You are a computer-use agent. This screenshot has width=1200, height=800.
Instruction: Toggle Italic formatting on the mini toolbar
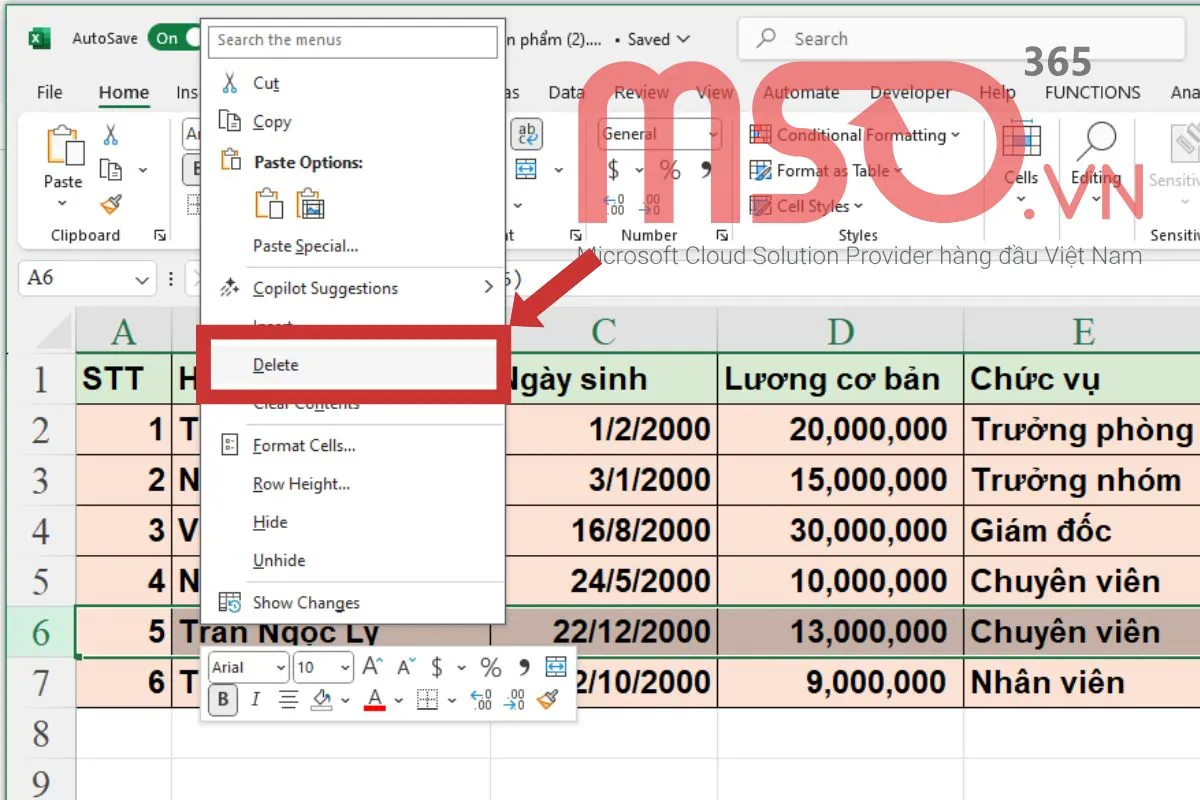255,700
